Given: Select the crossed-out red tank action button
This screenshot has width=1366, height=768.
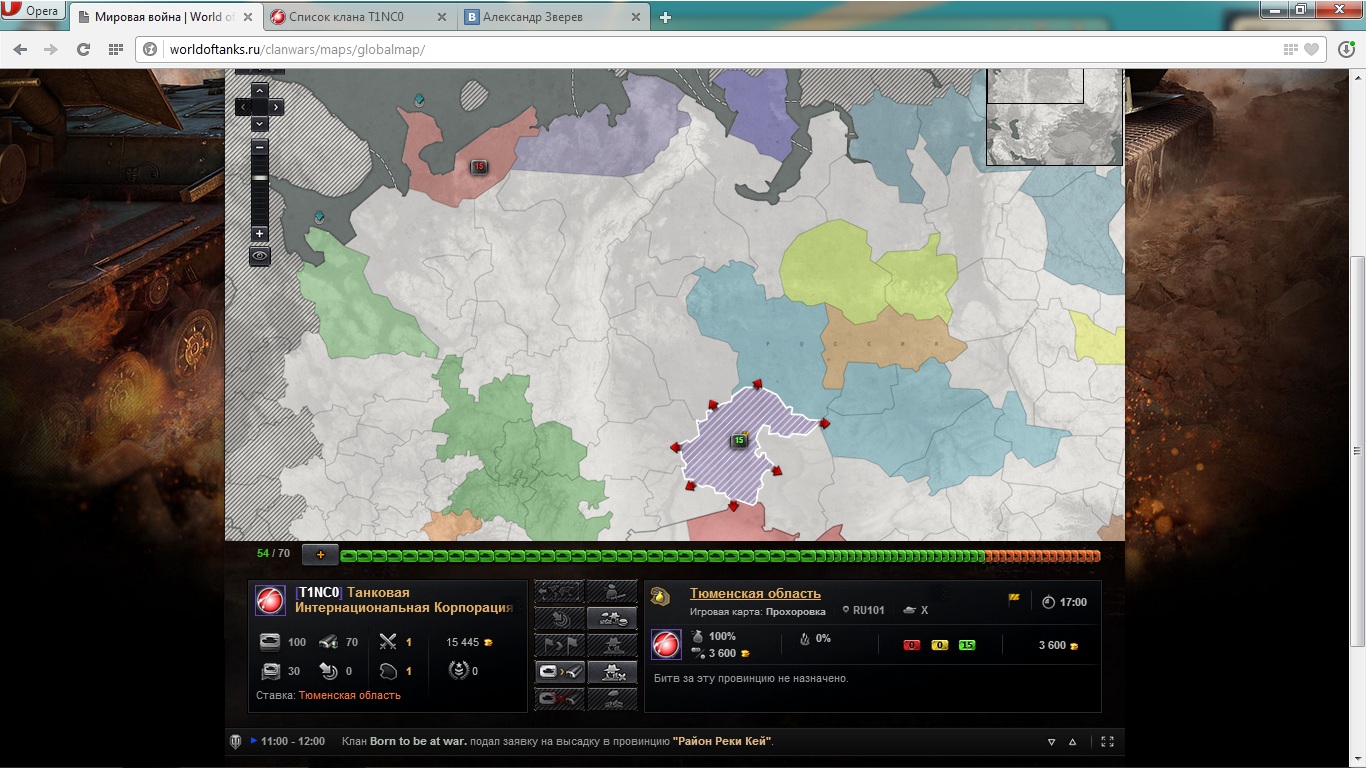Looking at the screenshot, I should click(559, 698).
